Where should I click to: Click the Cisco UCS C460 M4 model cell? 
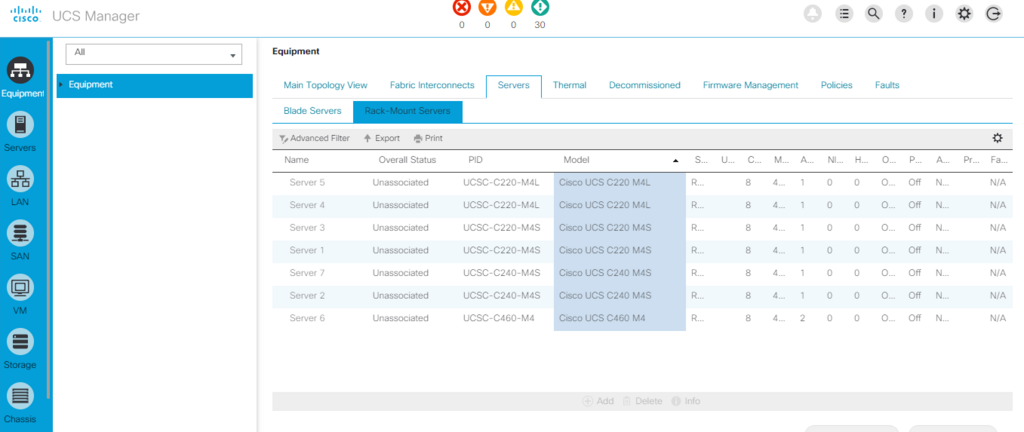point(602,318)
